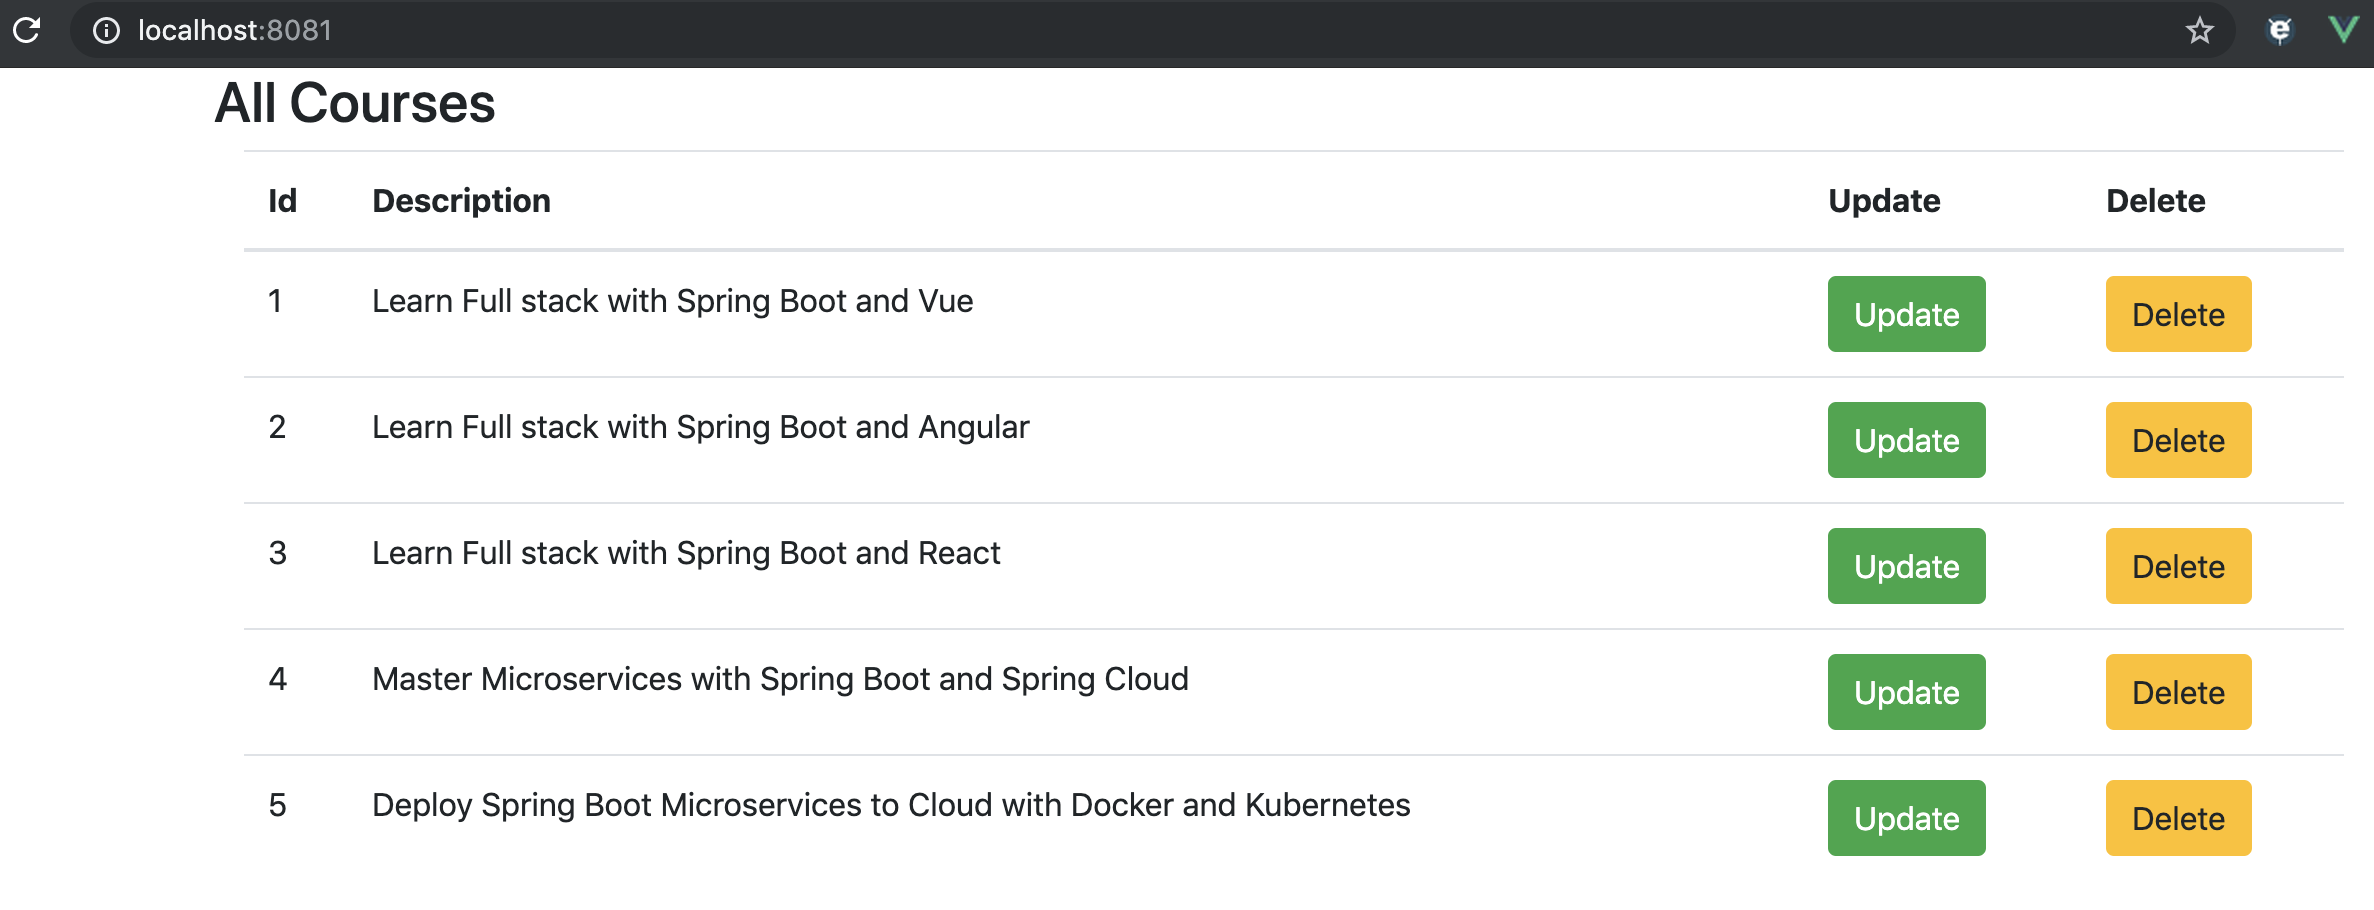The width and height of the screenshot is (2374, 910).
Task: Select 'Learn Full stack with Spring Boot and Vue'
Action: pos(672,301)
